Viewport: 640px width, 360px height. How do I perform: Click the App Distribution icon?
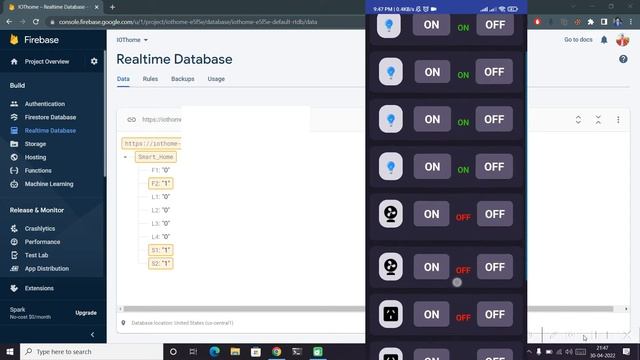(14, 269)
